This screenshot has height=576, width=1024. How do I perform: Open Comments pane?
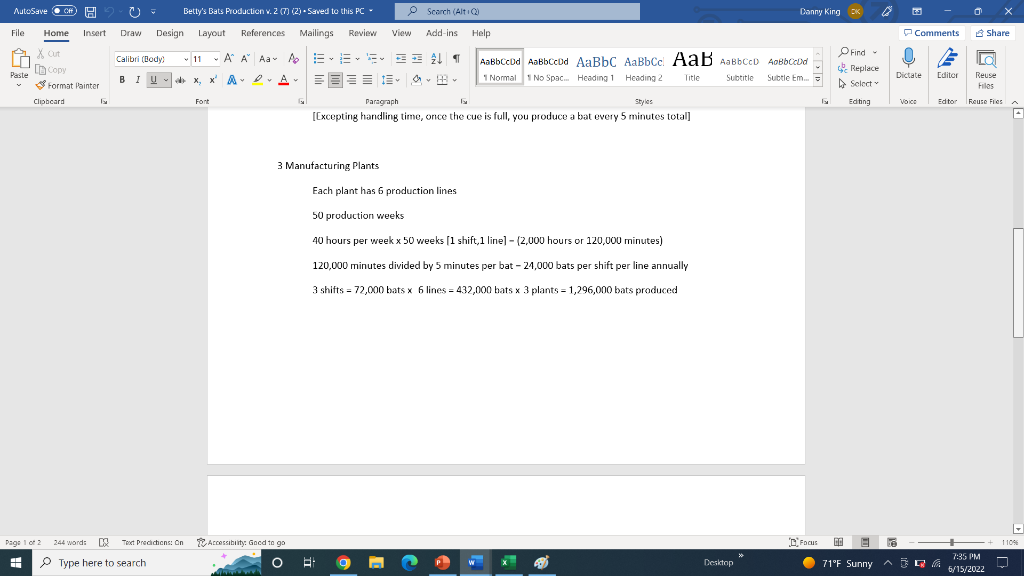pos(932,33)
